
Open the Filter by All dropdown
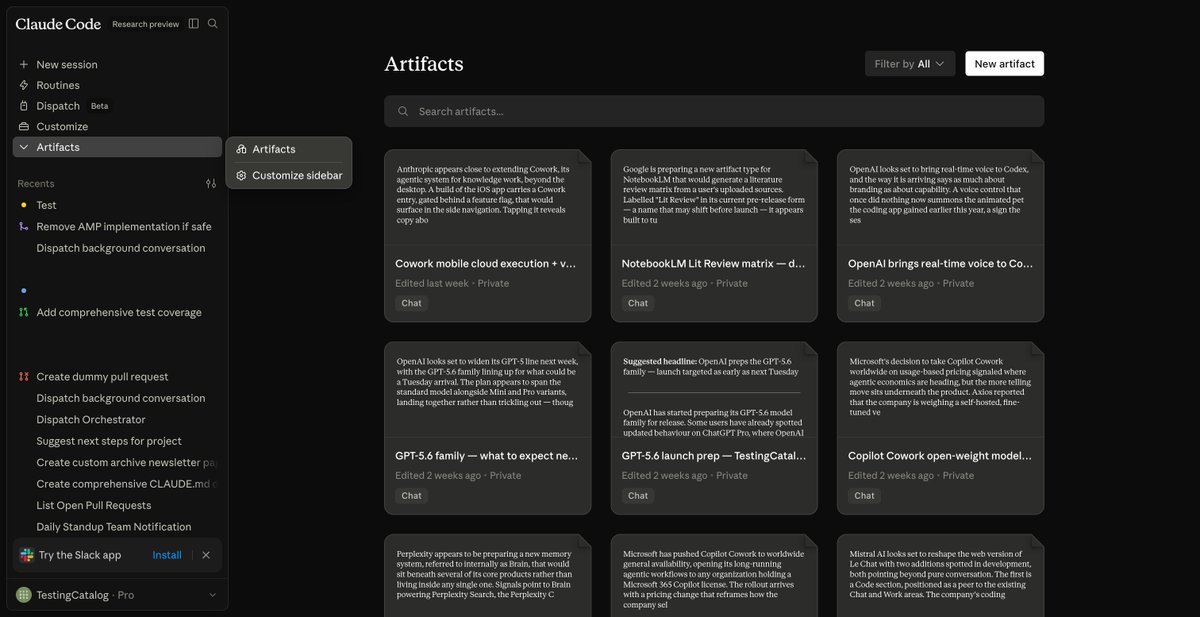pos(910,64)
